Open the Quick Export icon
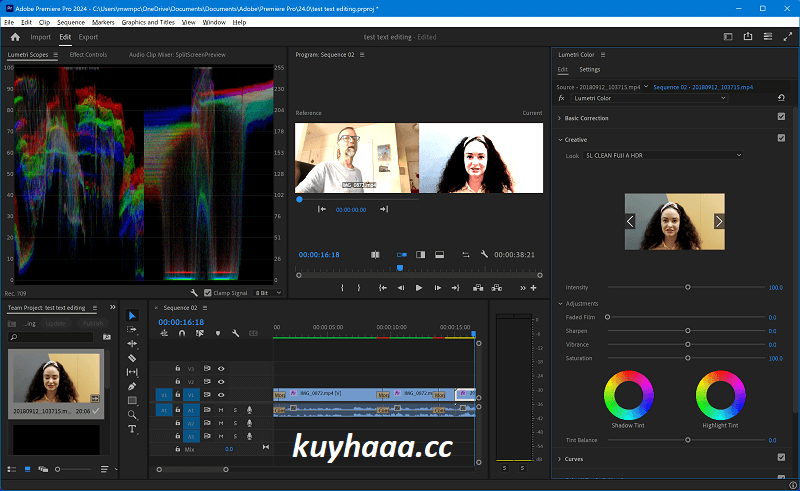The height and width of the screenshot is (491, 800). pos(748,37)
